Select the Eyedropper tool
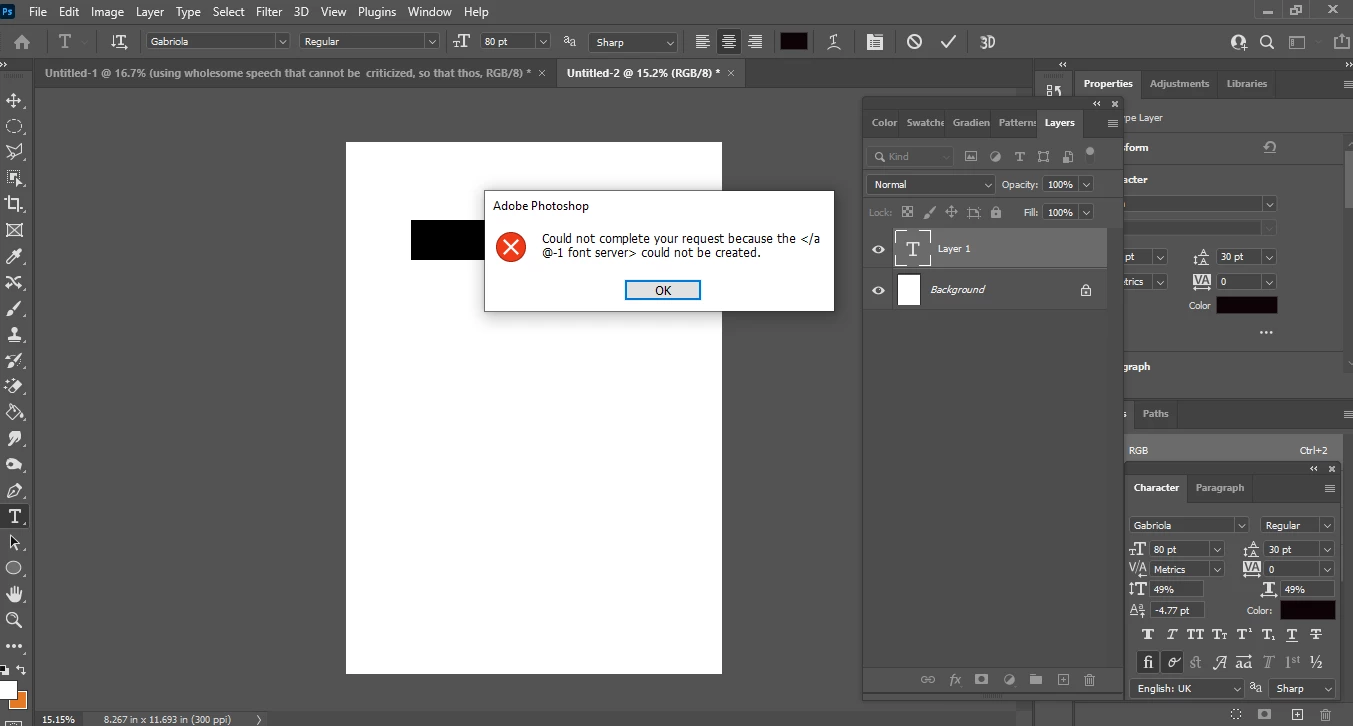1353x726 pixels. [x=15, y=257]
